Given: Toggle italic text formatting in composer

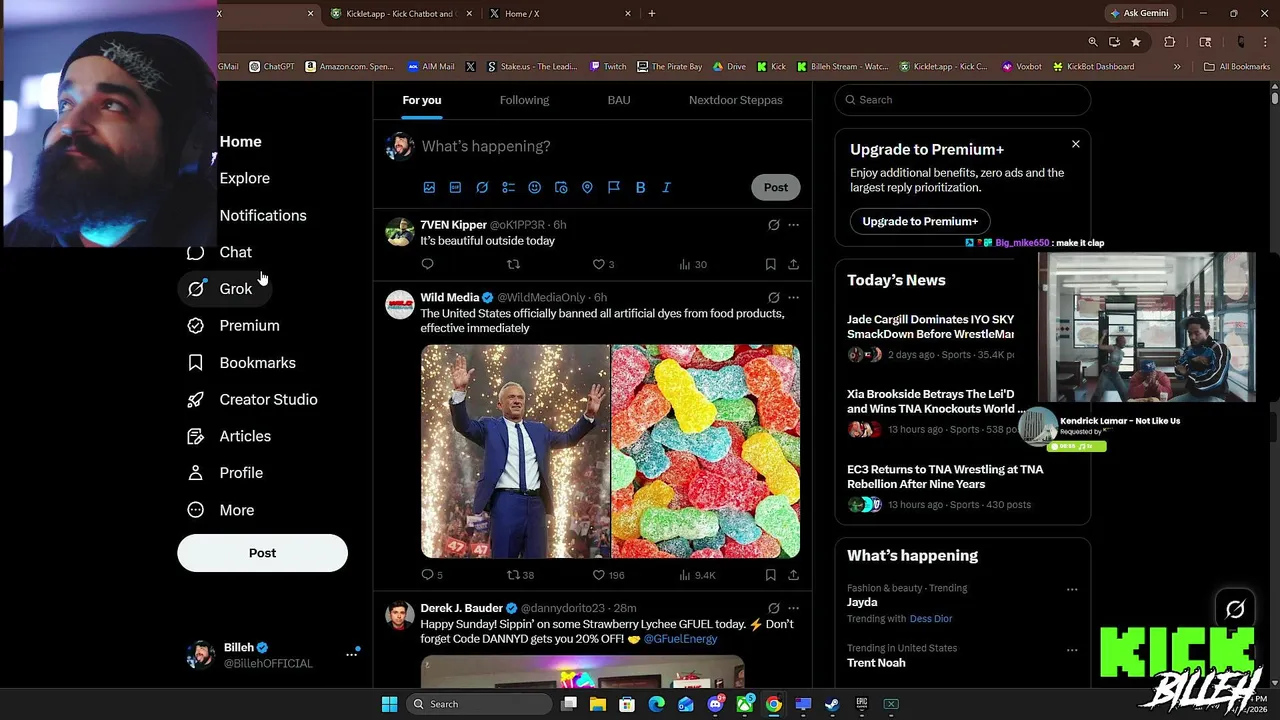Looking at the screenshot, I should (666, 187).
